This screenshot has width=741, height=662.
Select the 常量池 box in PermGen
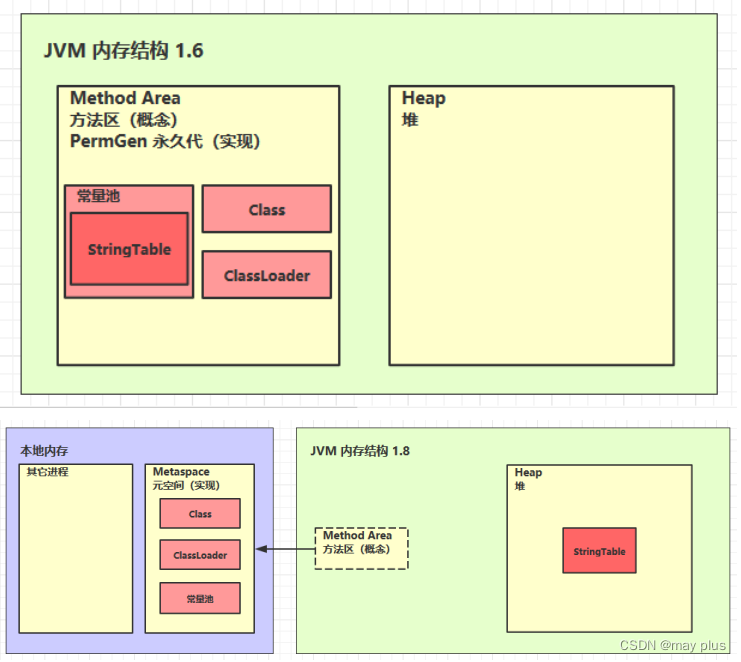(x=129, y=241)
